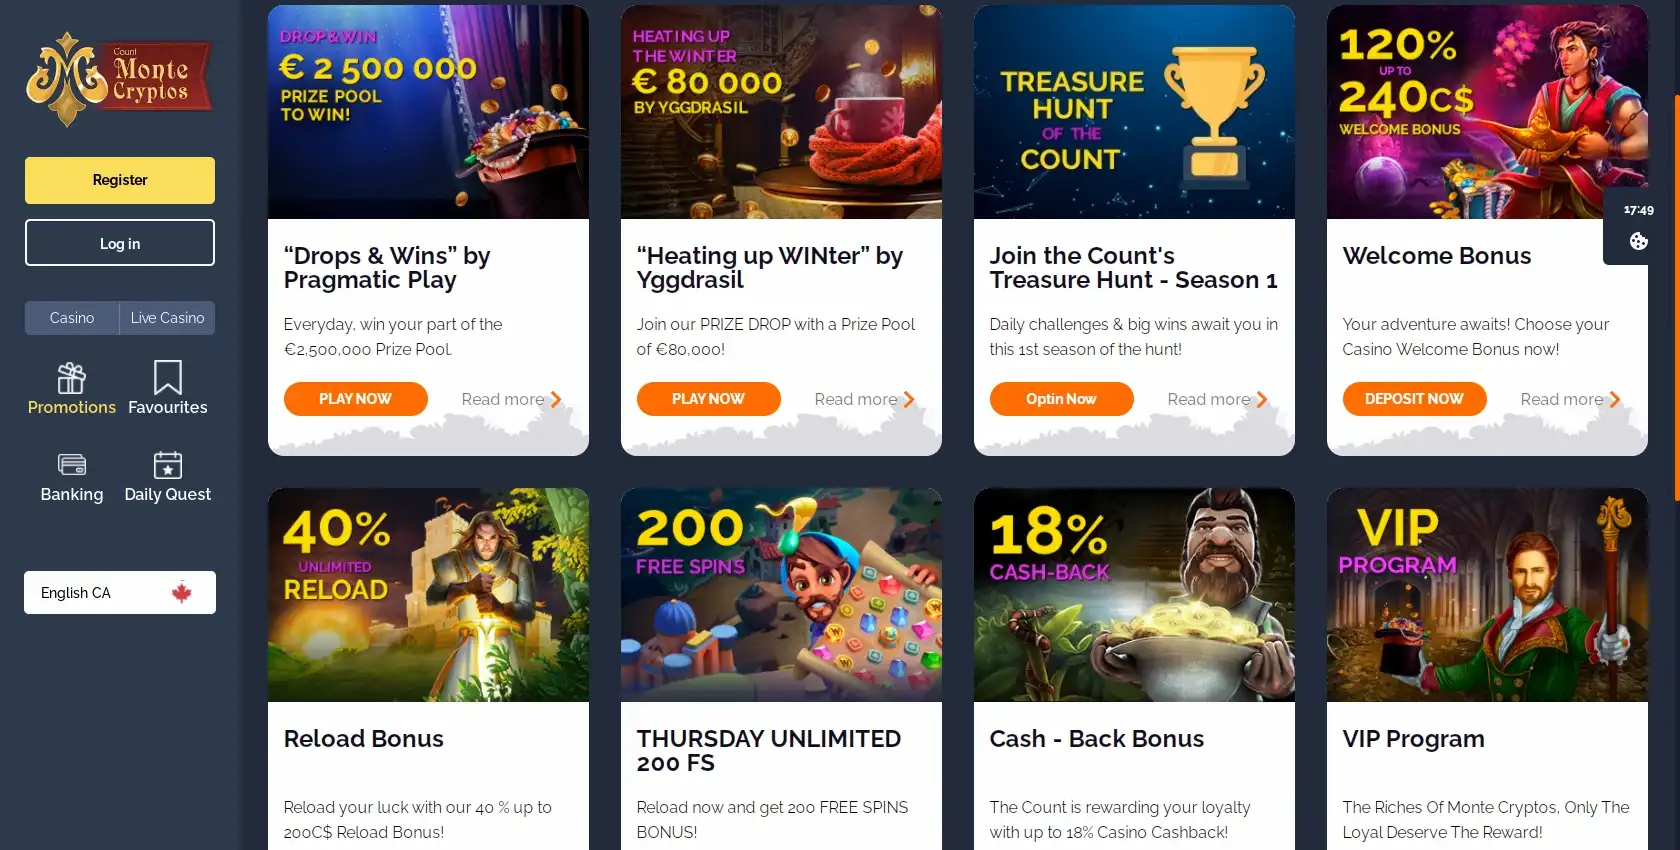Click the cookie icon under the clock
The image size is (1680, 850).
pos(1638,241)
